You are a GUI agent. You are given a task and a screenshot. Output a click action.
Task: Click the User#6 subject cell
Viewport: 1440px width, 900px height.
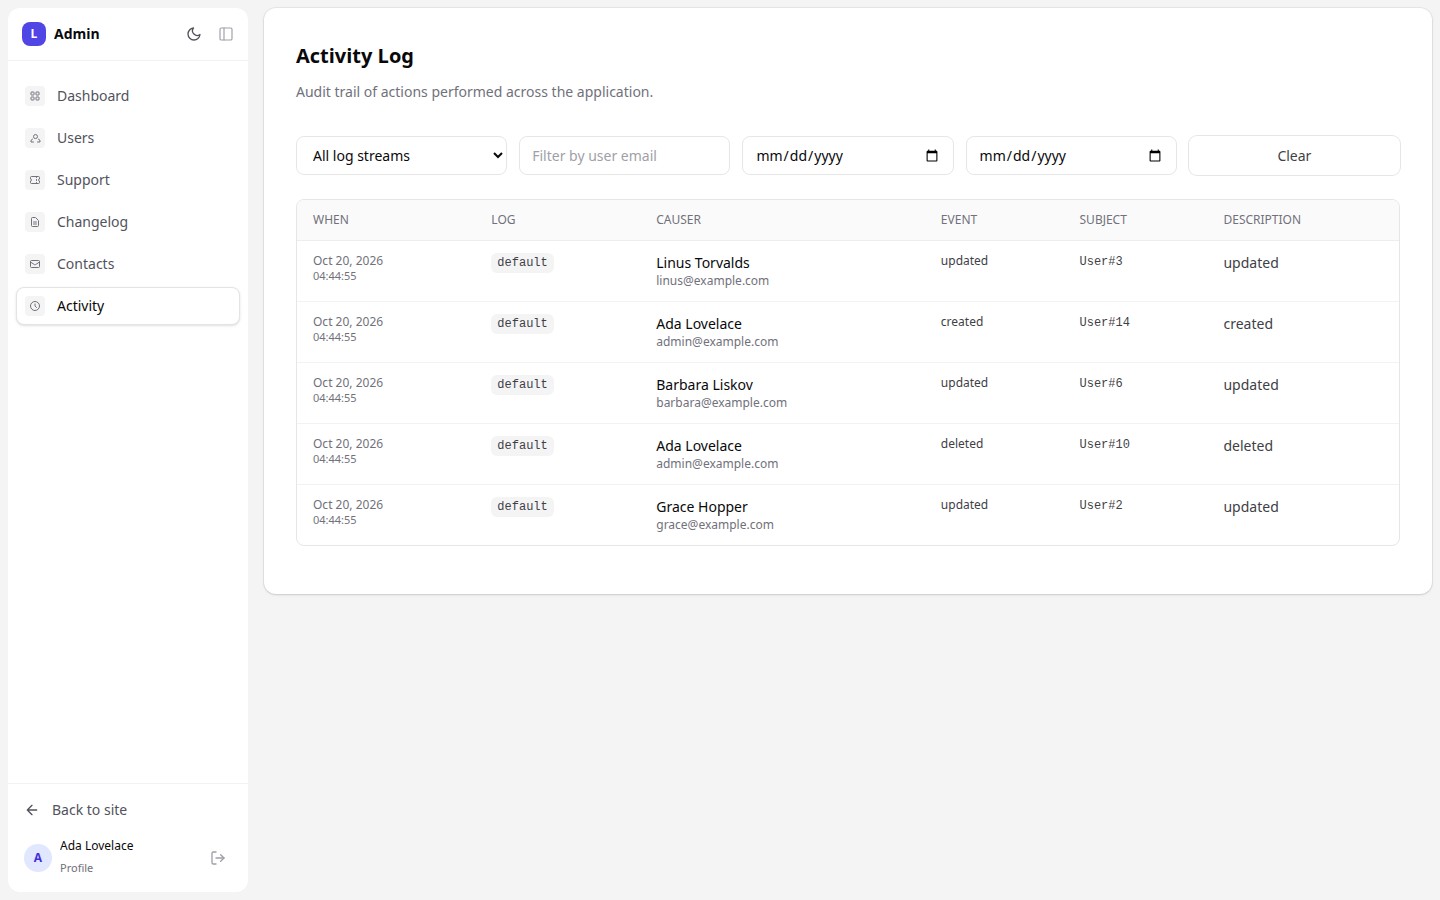[x=1101, y=383]
